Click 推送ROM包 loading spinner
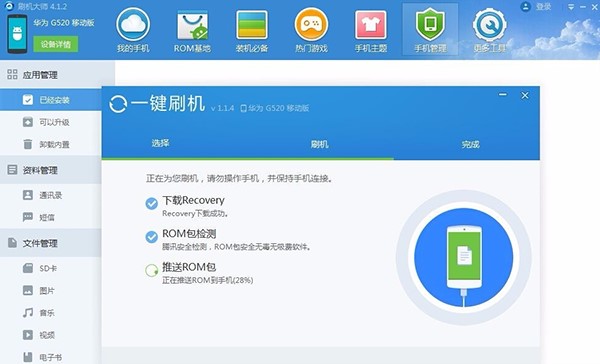Image resolution: width=600 pixels, height=364 pixels. [152, 271]
